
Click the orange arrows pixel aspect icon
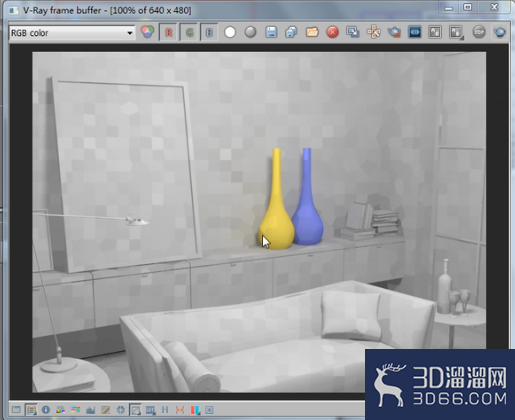(x=180, y=410)
